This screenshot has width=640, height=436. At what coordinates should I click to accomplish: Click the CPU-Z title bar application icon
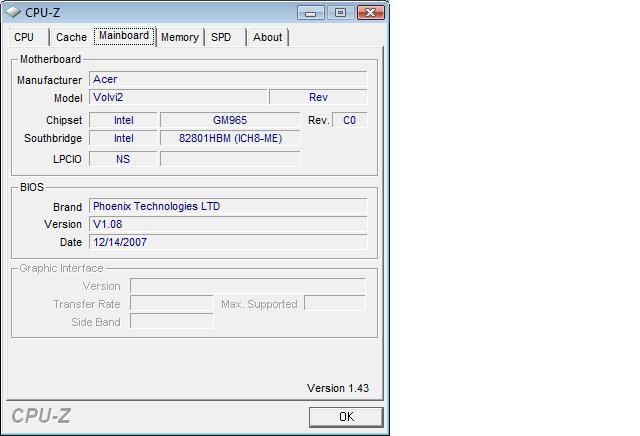coord(13,12)
